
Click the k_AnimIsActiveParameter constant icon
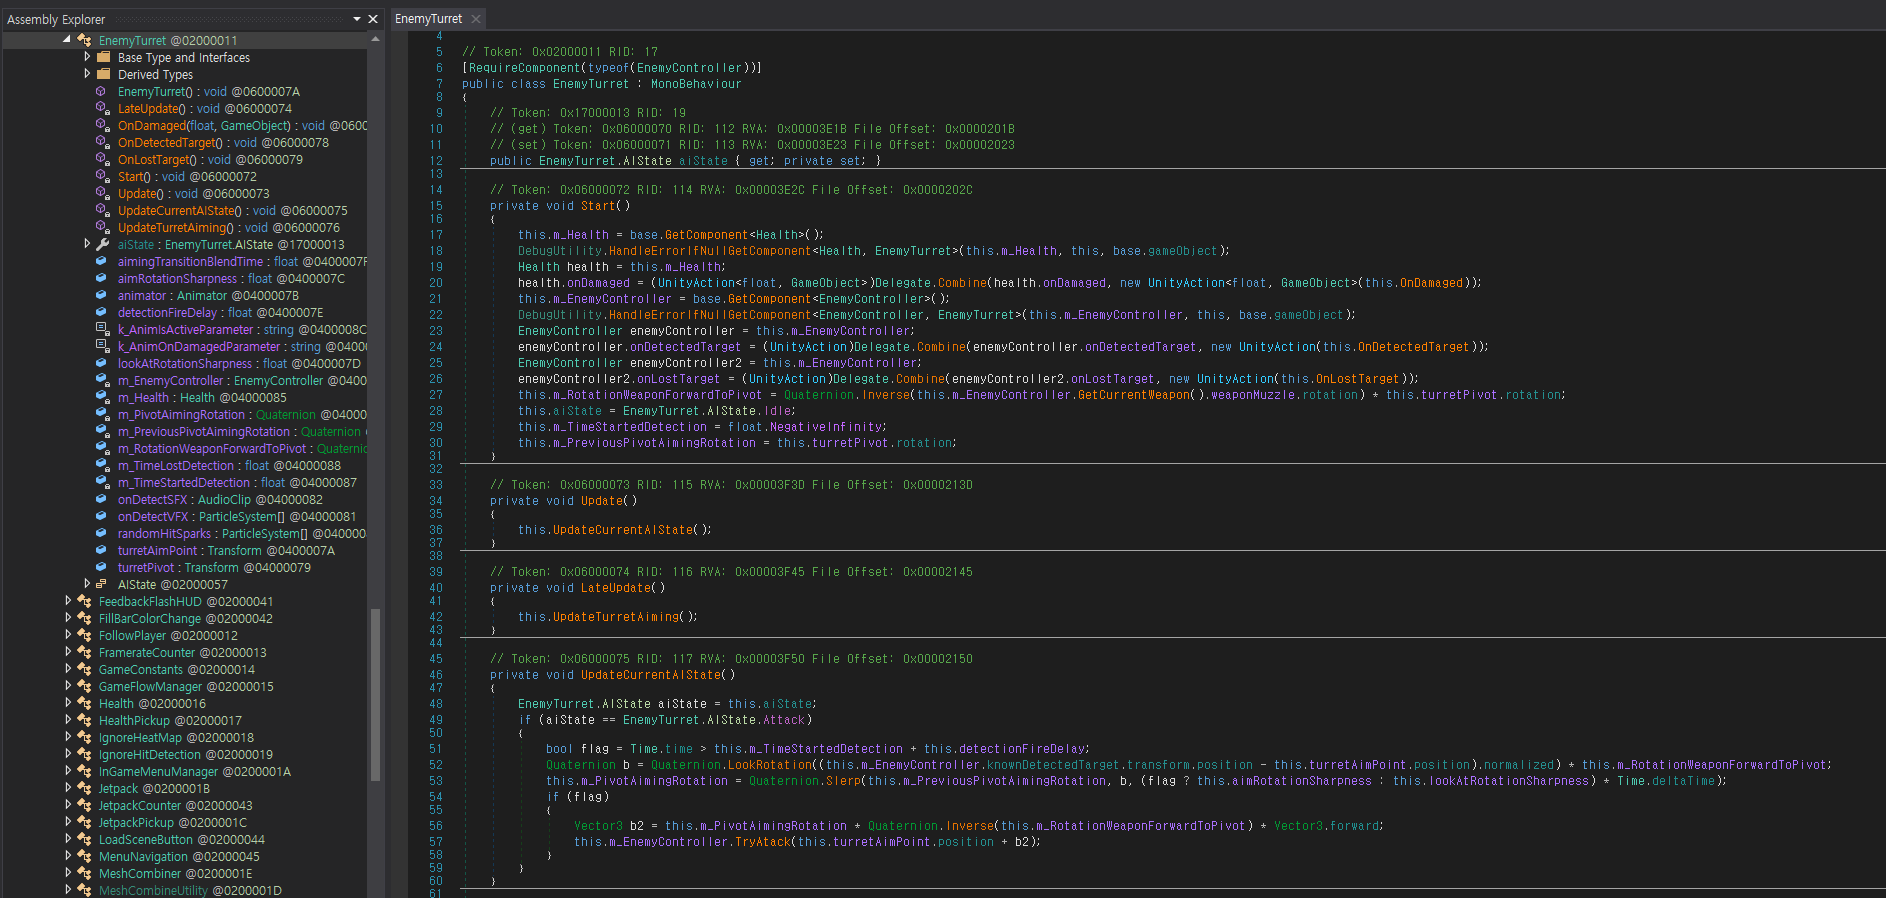101,329
